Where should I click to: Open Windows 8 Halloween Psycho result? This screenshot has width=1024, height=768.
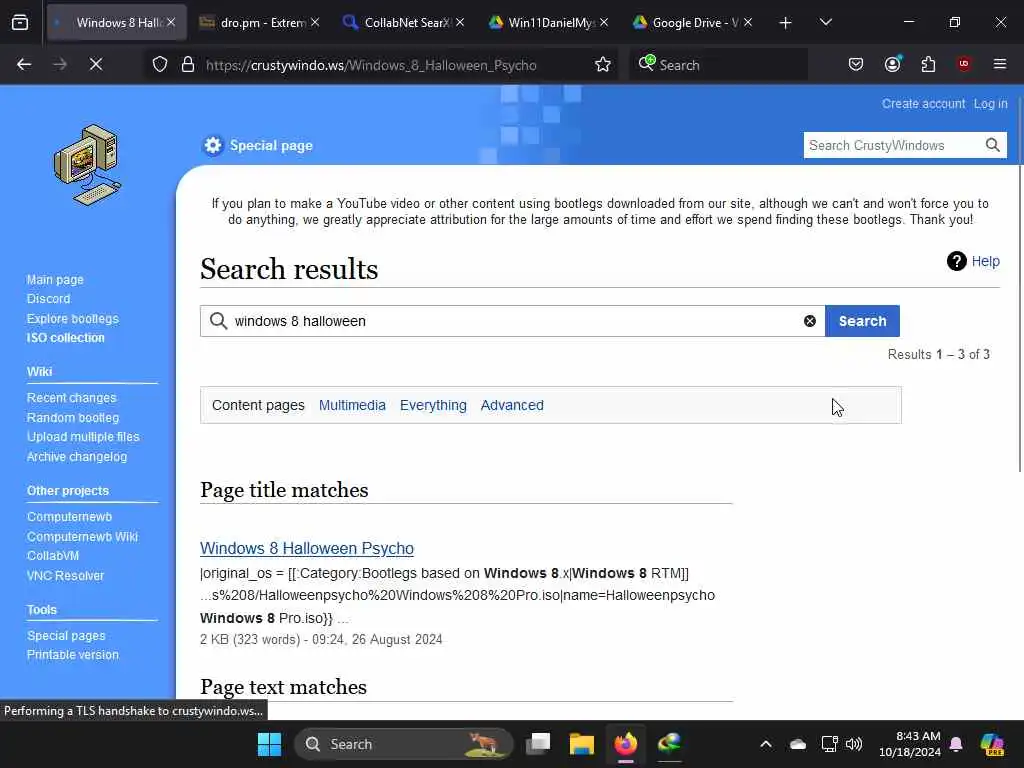click(x=307, y=548)
